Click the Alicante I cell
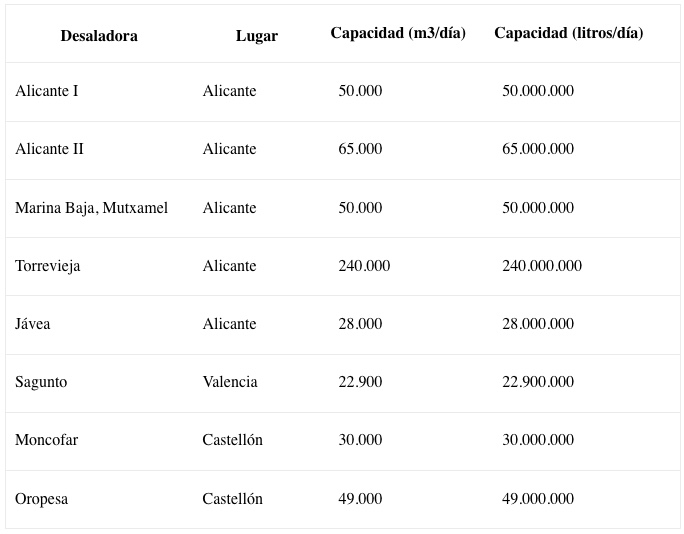684x534 pixels. tap(47, 91)
